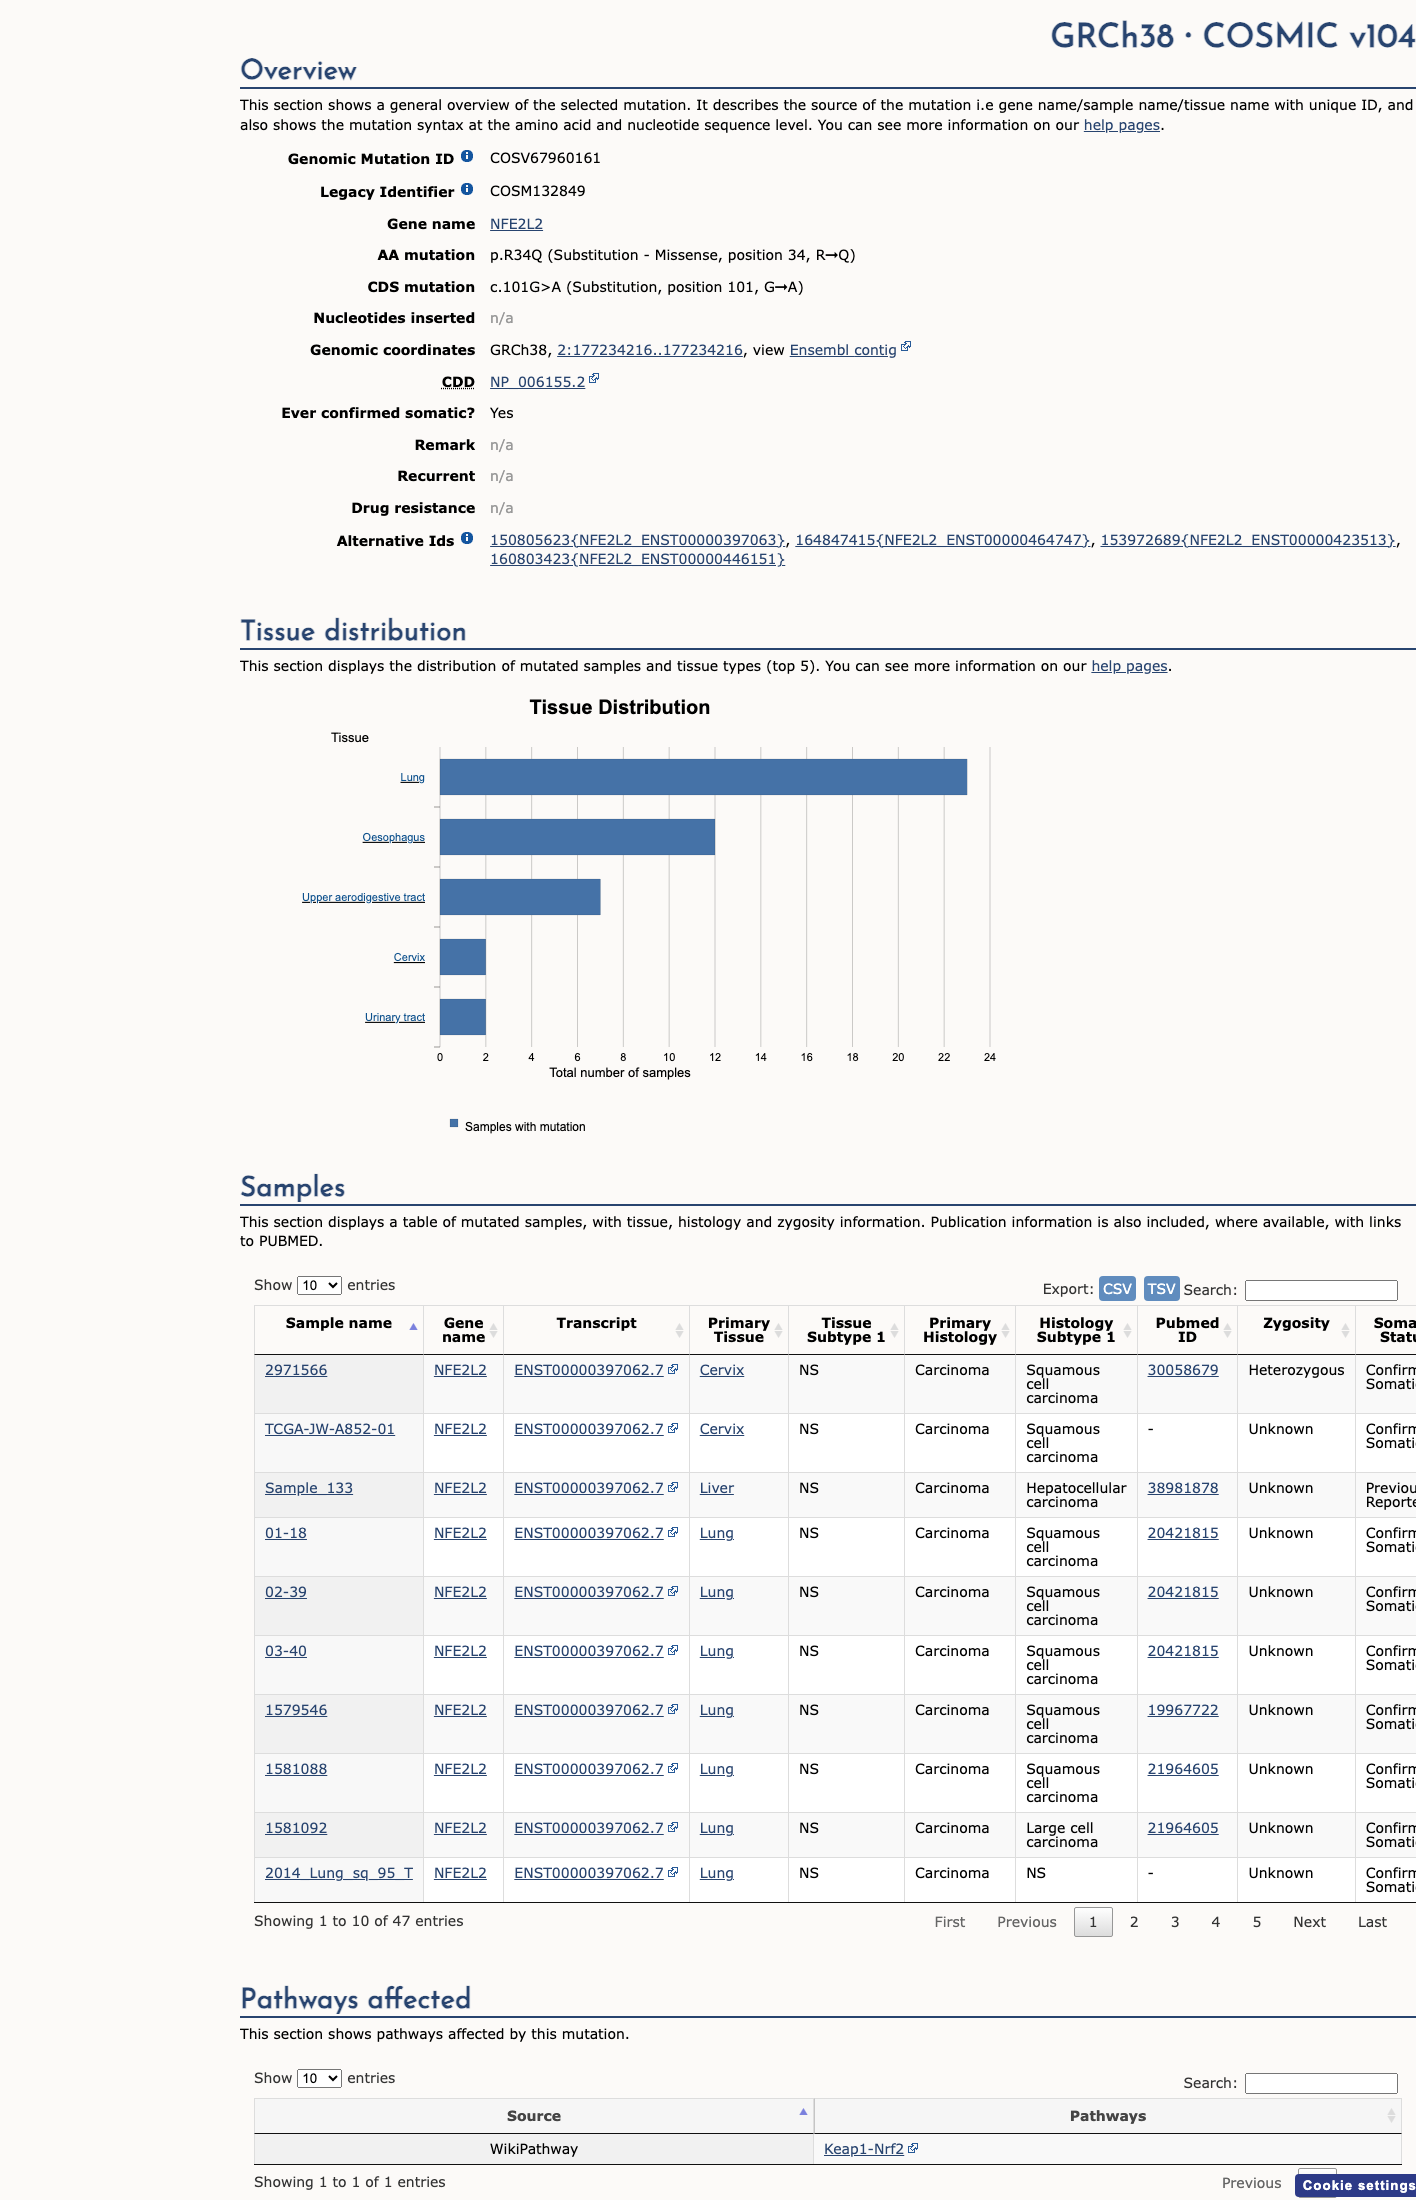Screen dimensions: 1416x2200
Task: Click the sort arrows in Zygosity header
Action: [x=1345, y=1330]
